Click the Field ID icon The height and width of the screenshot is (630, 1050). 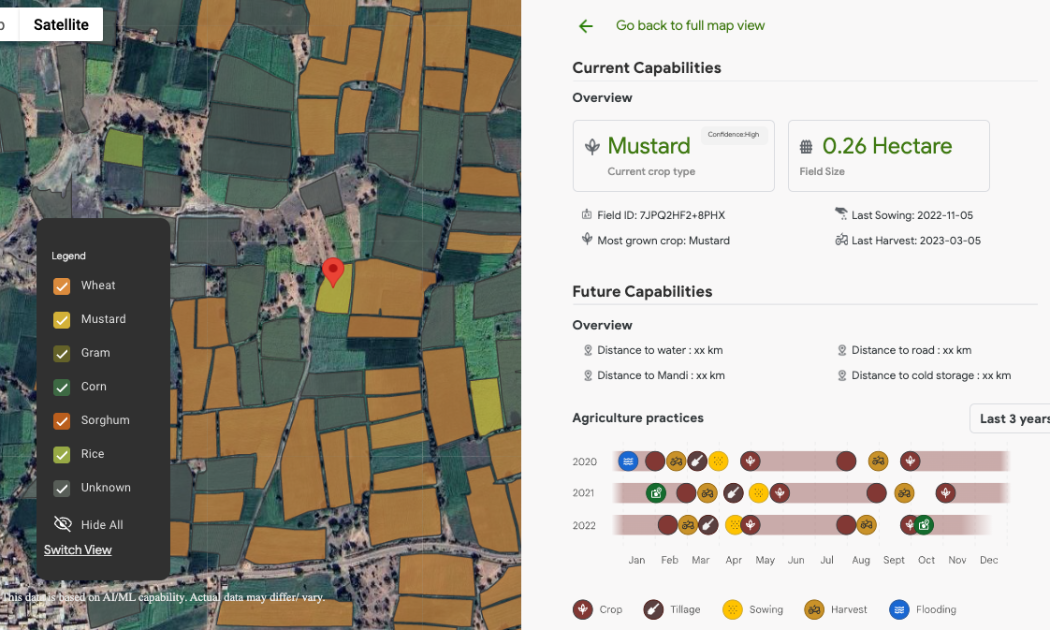point(587,214)
